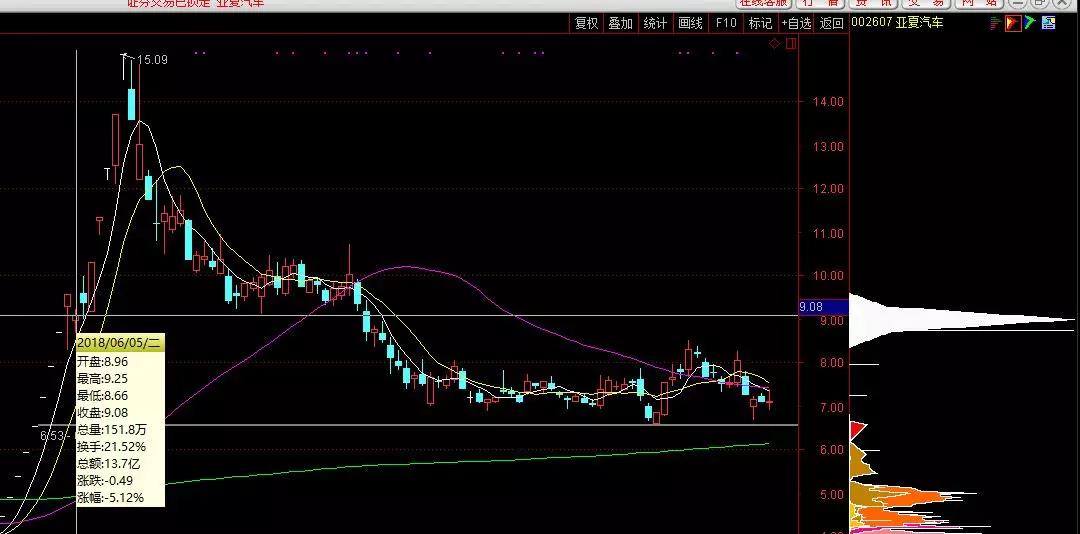This screenshot has width=1080, height=534.
Task: Add stock via +自选 button
Action: [x=796, y=23]
